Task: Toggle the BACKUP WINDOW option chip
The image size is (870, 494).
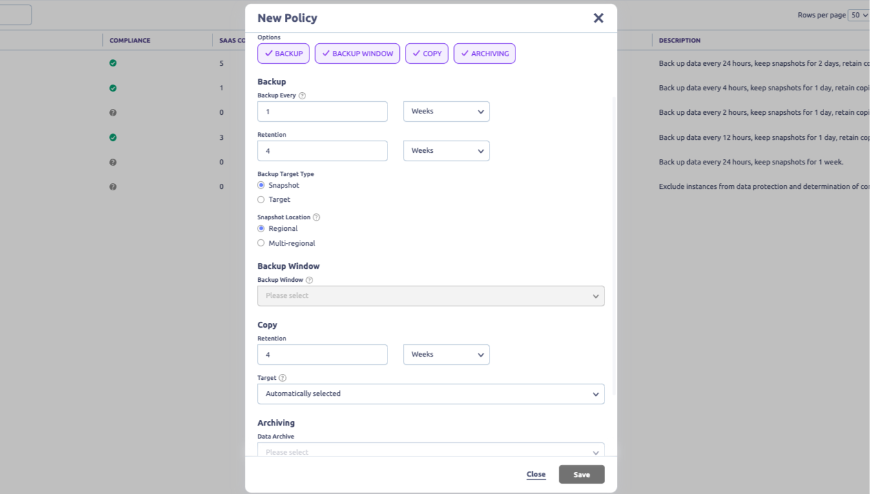Action: (358, 52)
